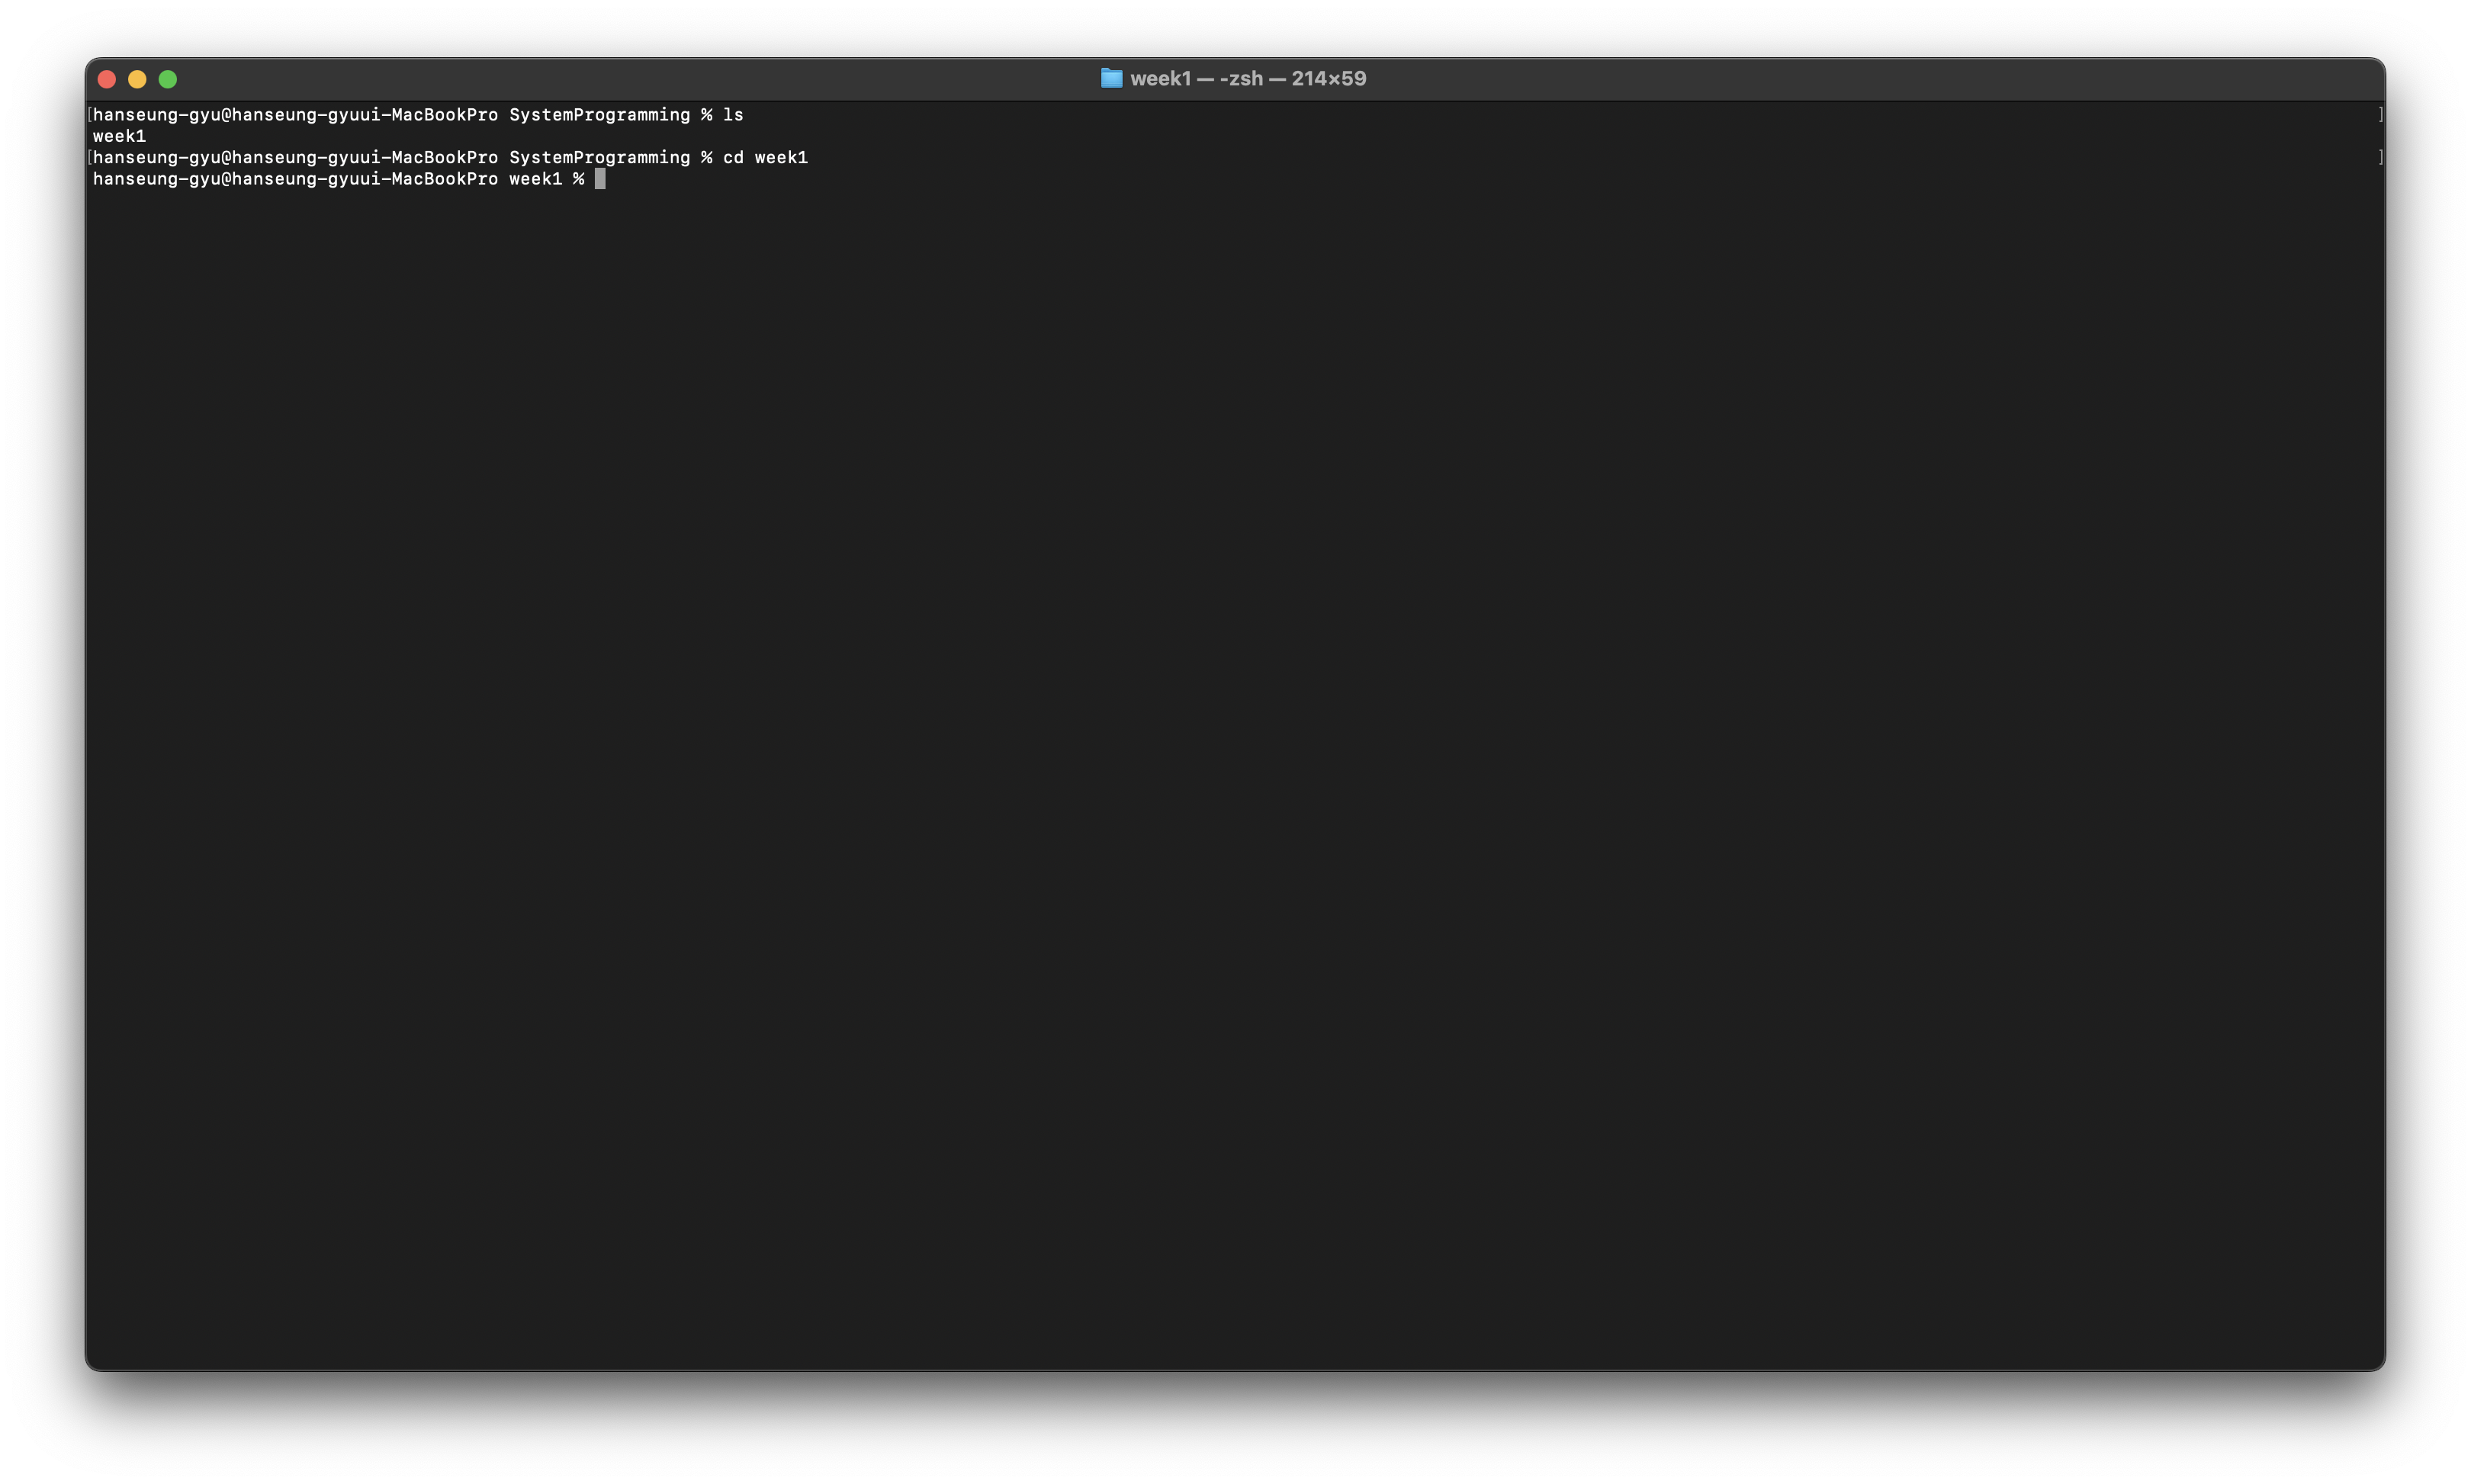2471x1484 pixels.
Task: Click 'SystemProgramming' in the second prompt line
Action: tap(599, 158)
